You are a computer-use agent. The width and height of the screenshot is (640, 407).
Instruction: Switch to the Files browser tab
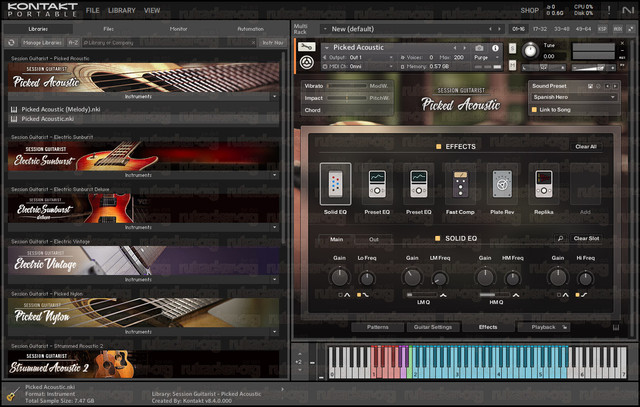click(x=109, y=29)
